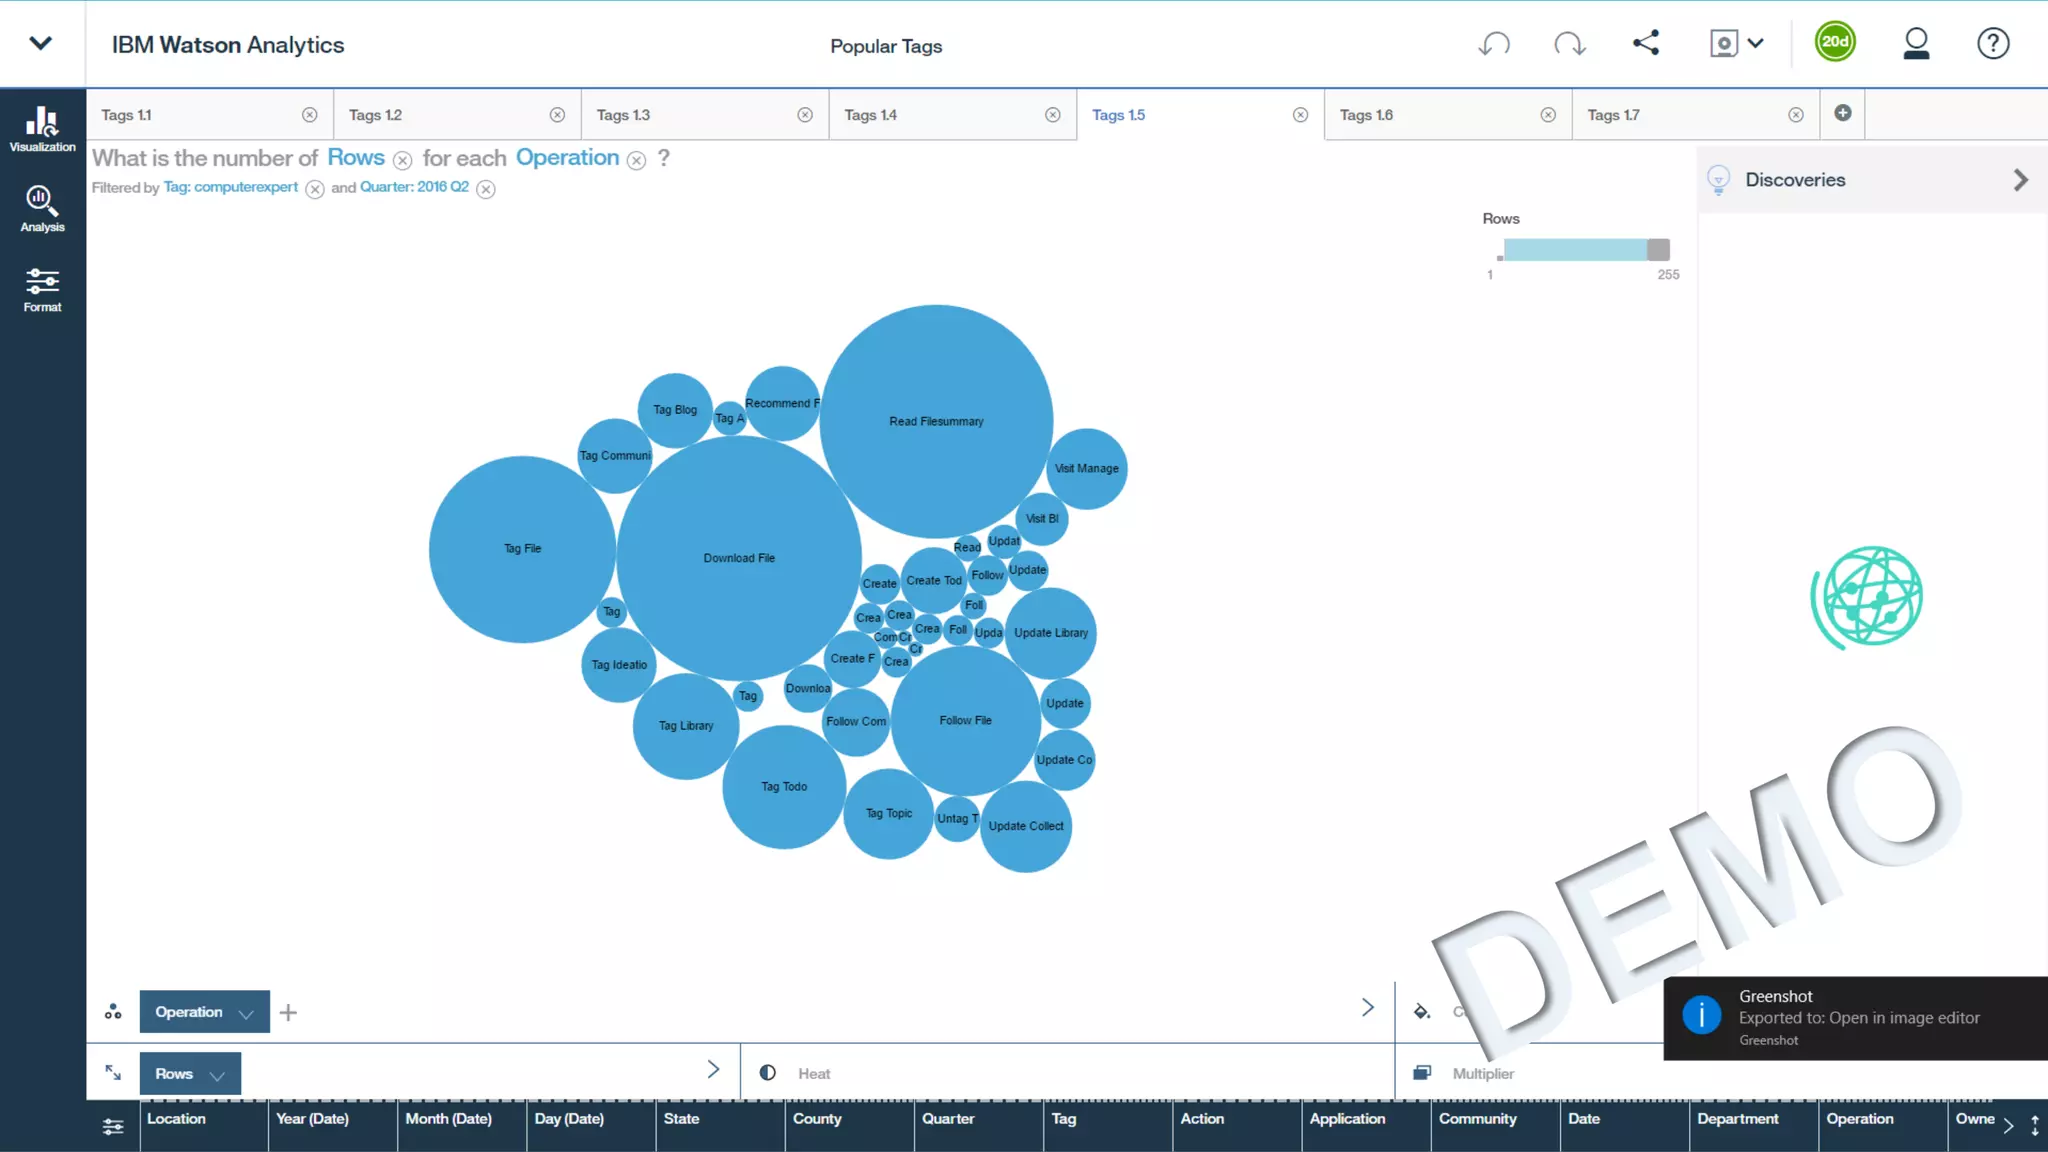Open the Visualization panel icon
This screenshot has width=2048, height=1152.
click(42, 129)
